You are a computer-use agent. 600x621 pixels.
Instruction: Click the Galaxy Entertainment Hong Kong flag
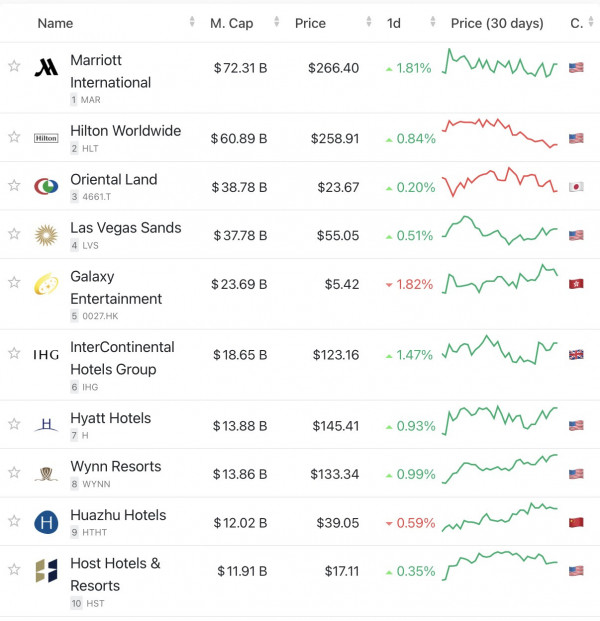point(576,284)
